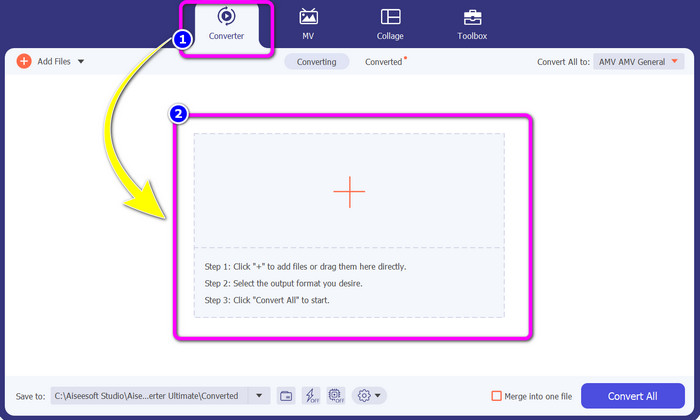
Task: Open the Collage tab
Action: [390, 25]
